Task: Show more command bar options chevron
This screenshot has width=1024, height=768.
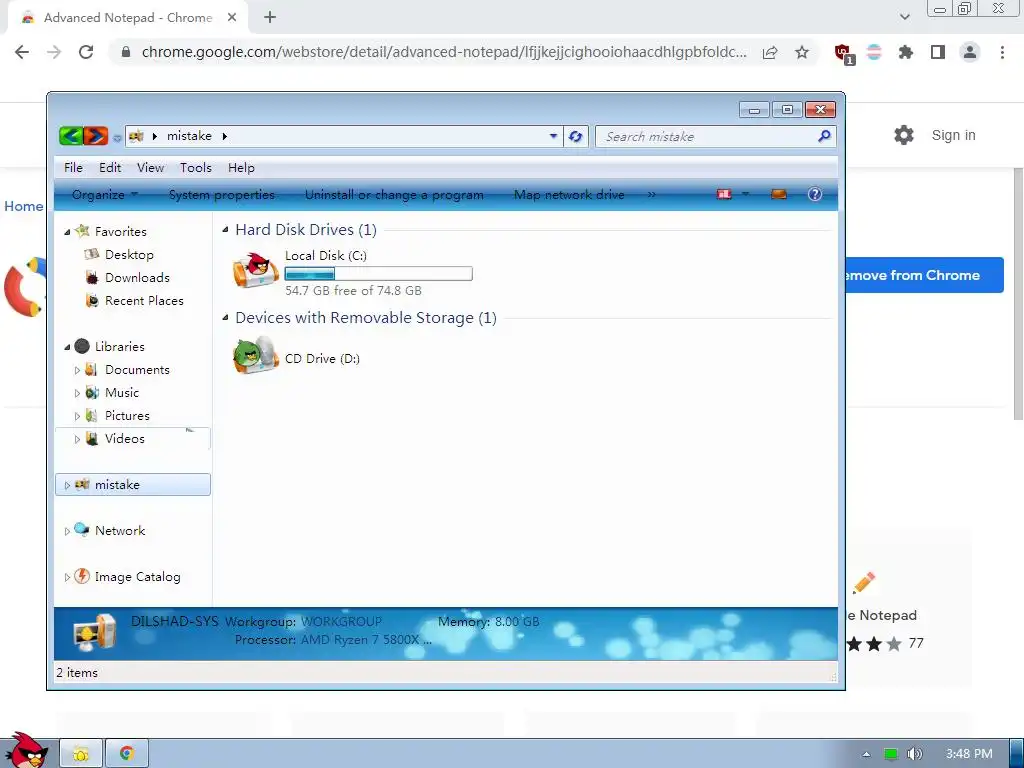Action: pyautogui.click(x=651, y=195)
